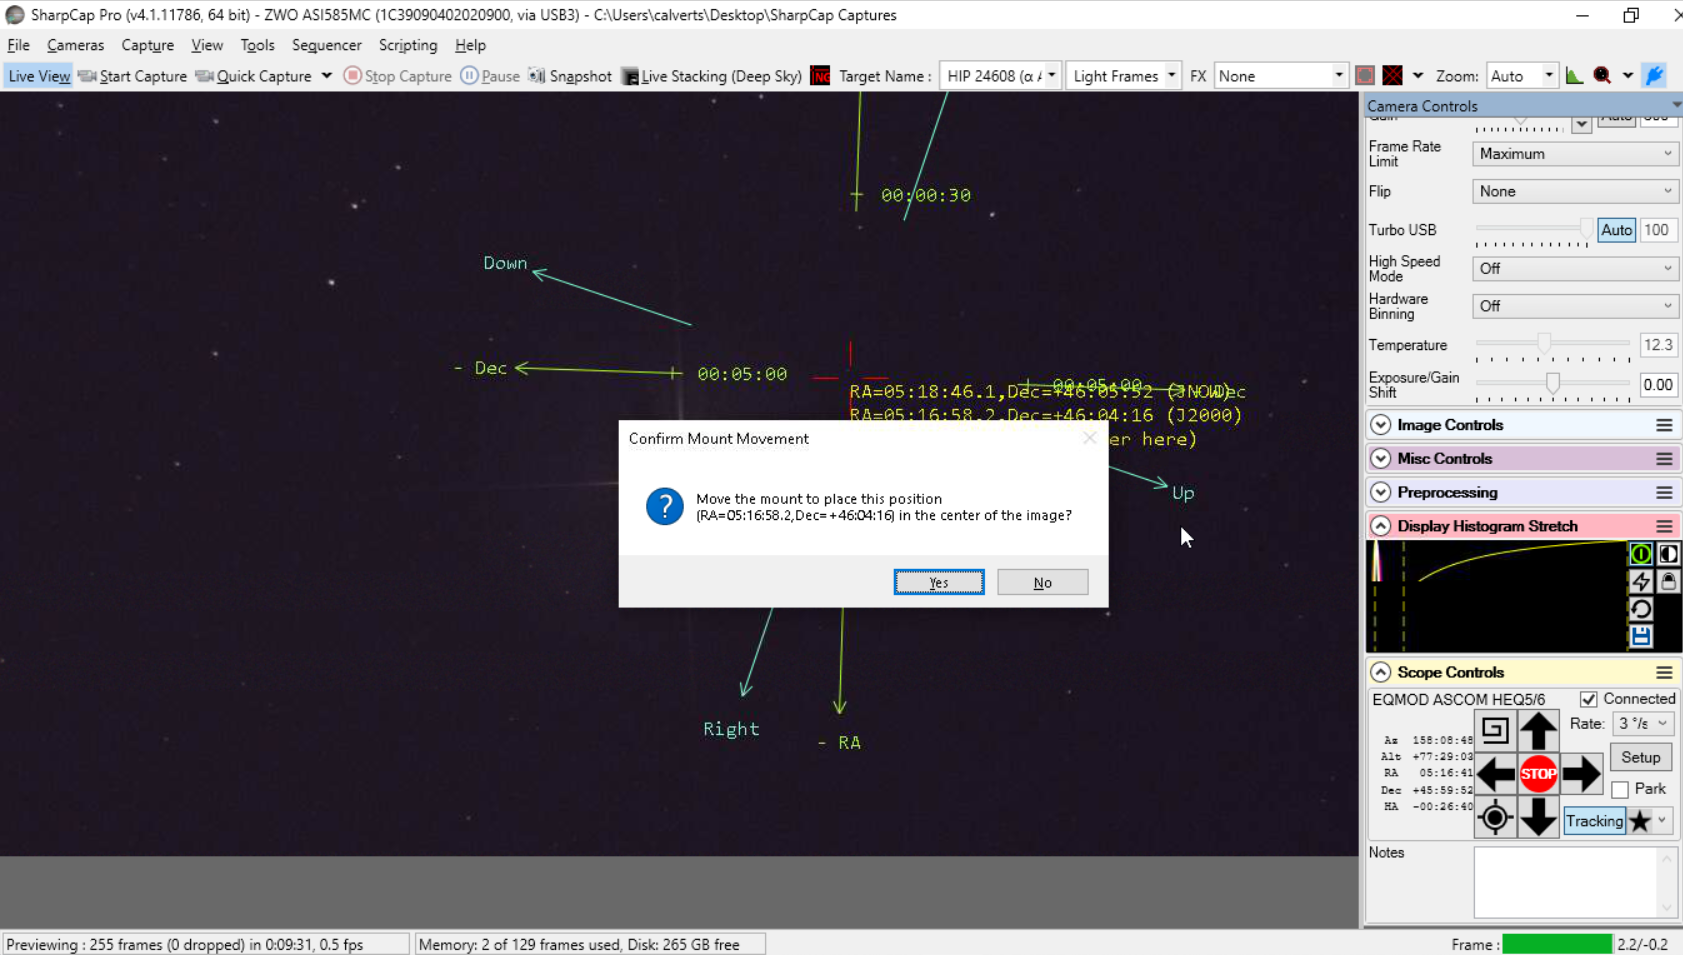Expand the Image Controls section
The height and width of the screenshot is (955, 1683).
pos(1380,425)
